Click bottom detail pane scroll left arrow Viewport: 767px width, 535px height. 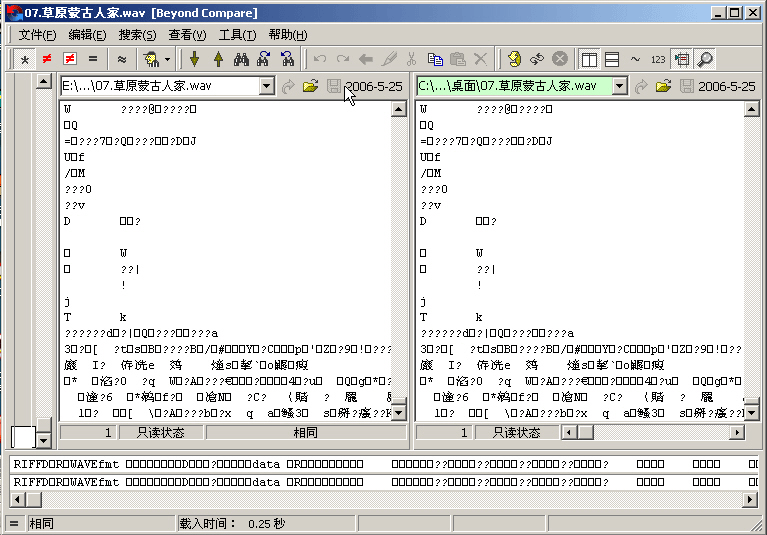(x=18, y=500)
